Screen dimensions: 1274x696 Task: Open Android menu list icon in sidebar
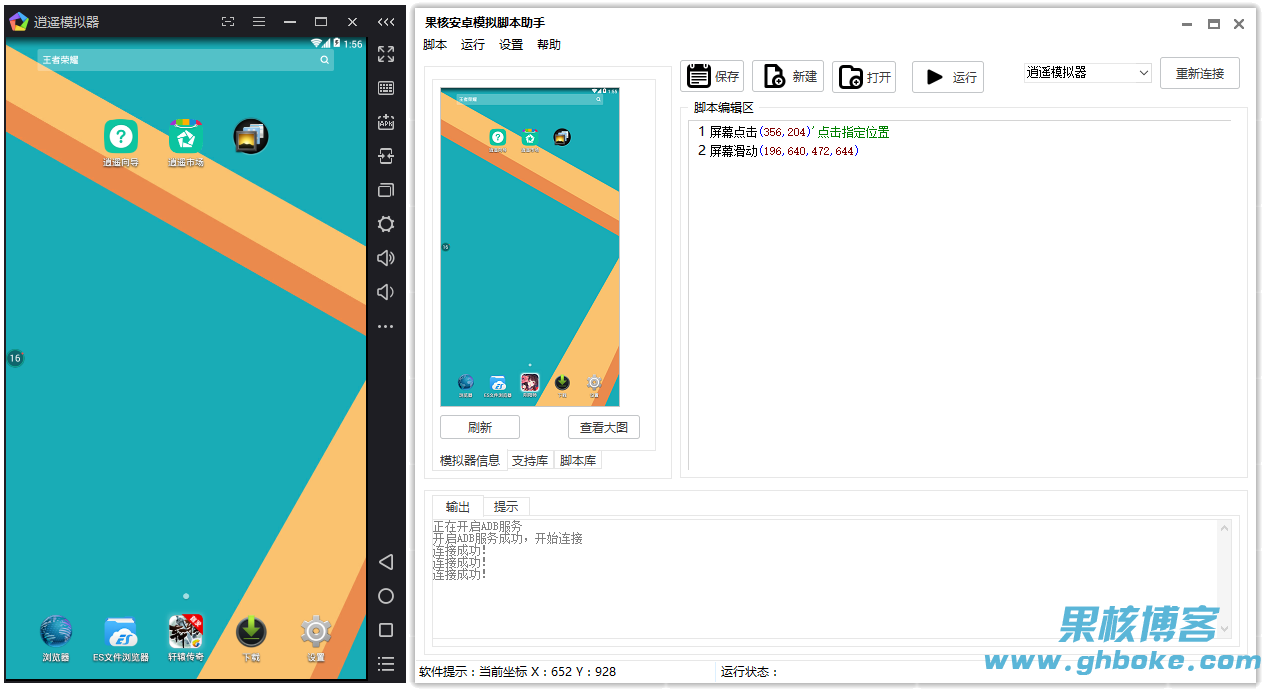tap(386, 664)
